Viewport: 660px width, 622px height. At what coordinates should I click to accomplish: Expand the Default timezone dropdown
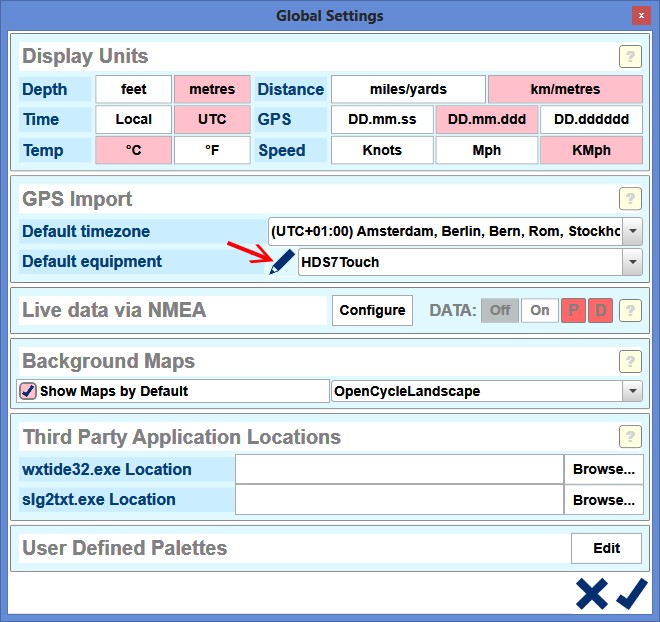pos(632,231)
